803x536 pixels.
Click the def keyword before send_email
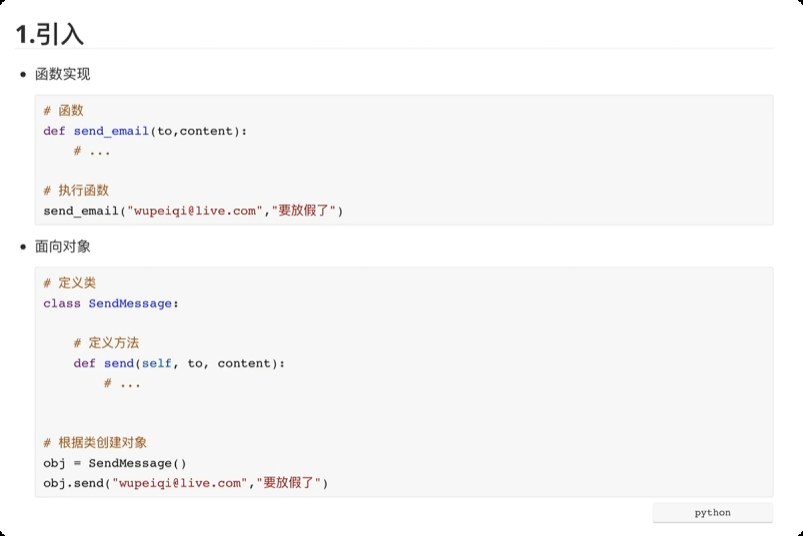coord(54,131)
